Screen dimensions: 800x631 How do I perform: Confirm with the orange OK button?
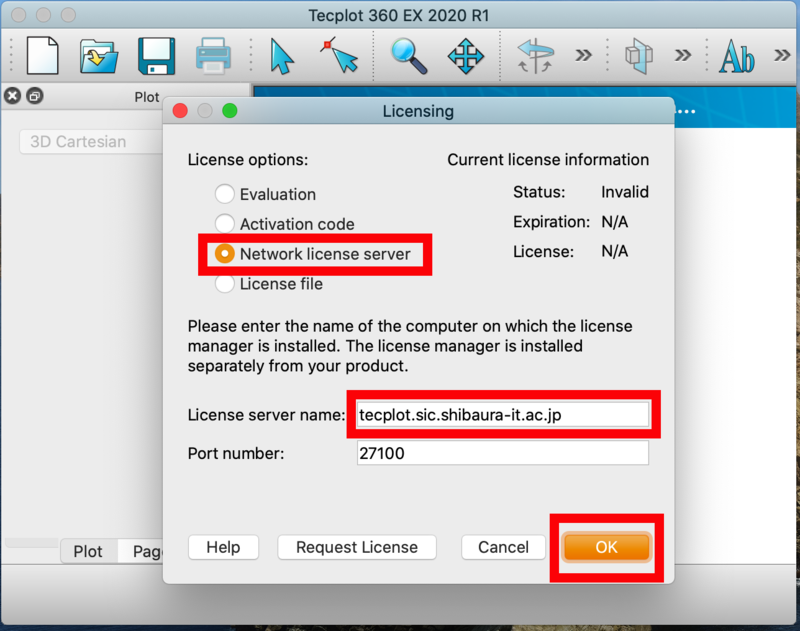tap(606, 547)
